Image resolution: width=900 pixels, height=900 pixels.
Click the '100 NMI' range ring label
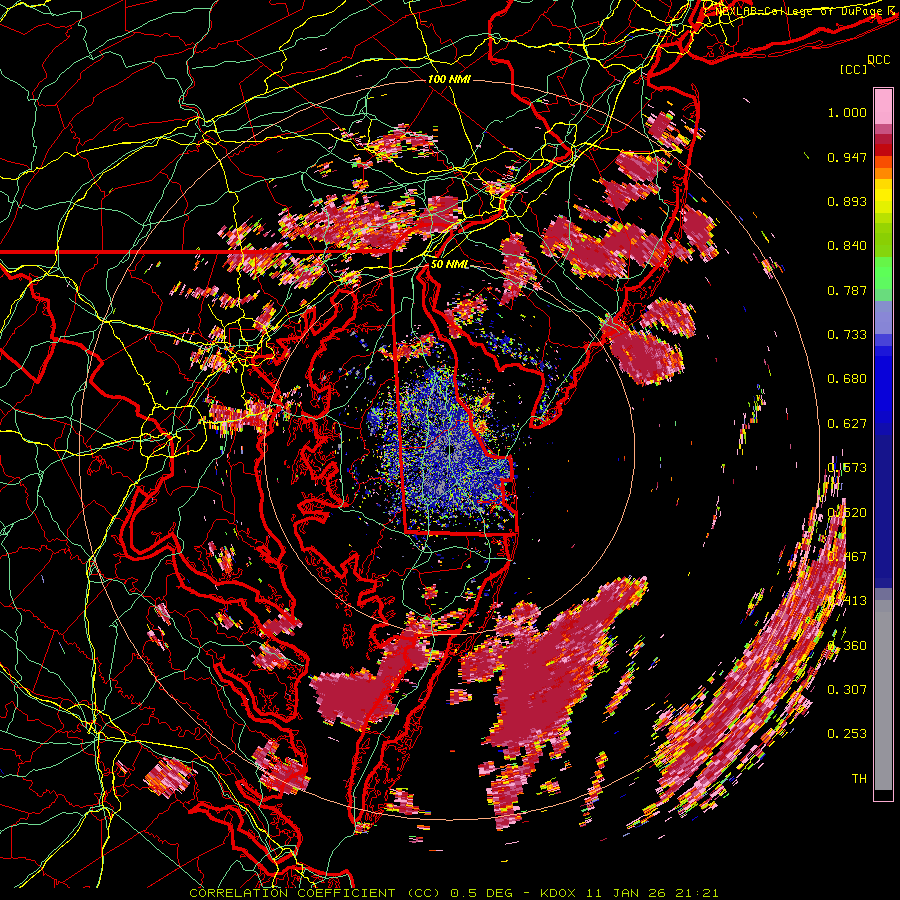click(x=449, y=79)
